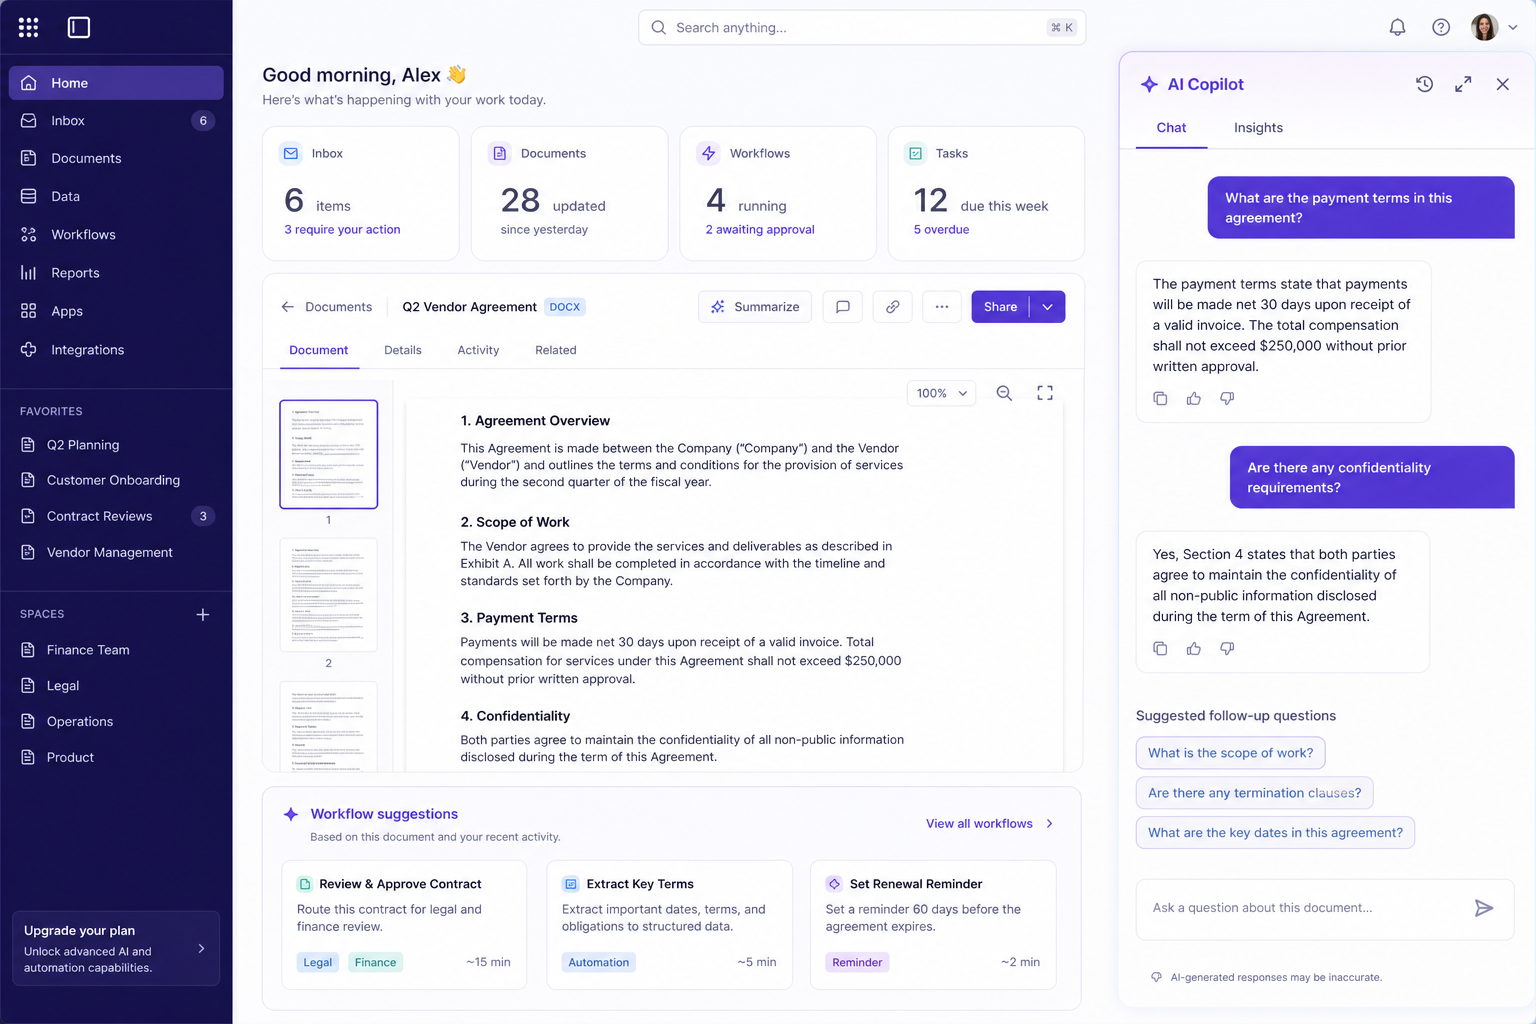Select the Document tab
The width and height of the screenshot is (1536, 1024).
(319, 350)
